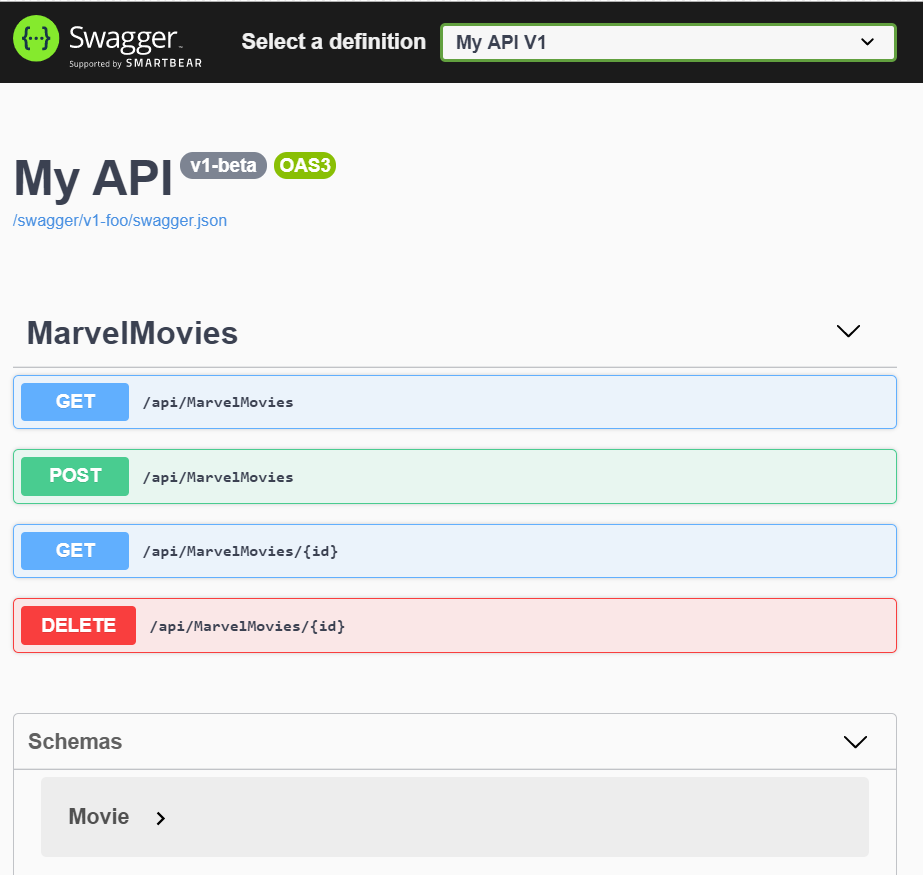923x875 pixels.
Task: Click the v1-beta version badge
Action: click(223, 165)
